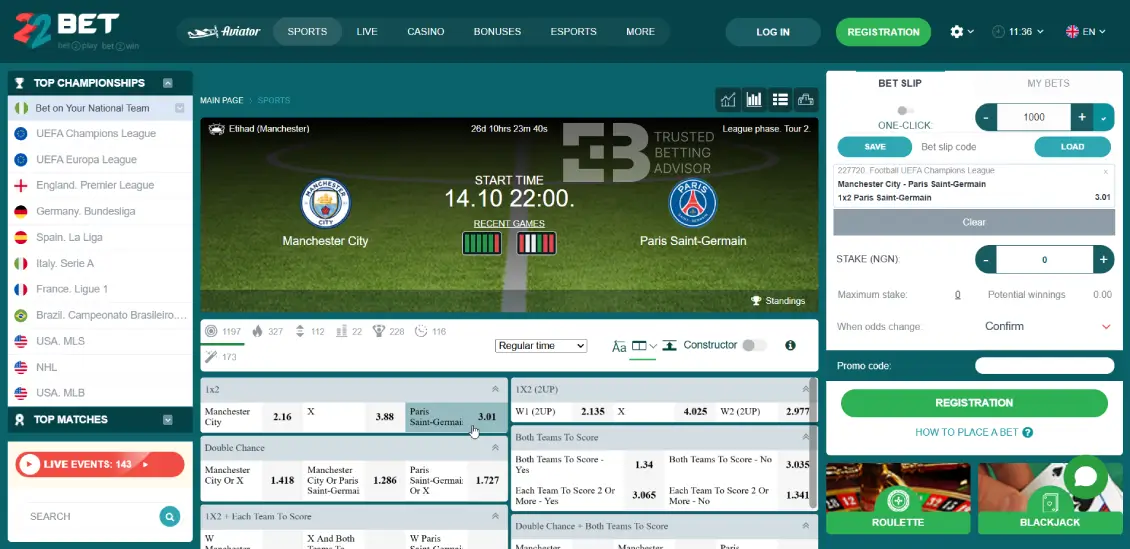This screenshot has height=549, width=1130.
Task: Select the up-down arrows filter 112
Action: click(301, 331)
